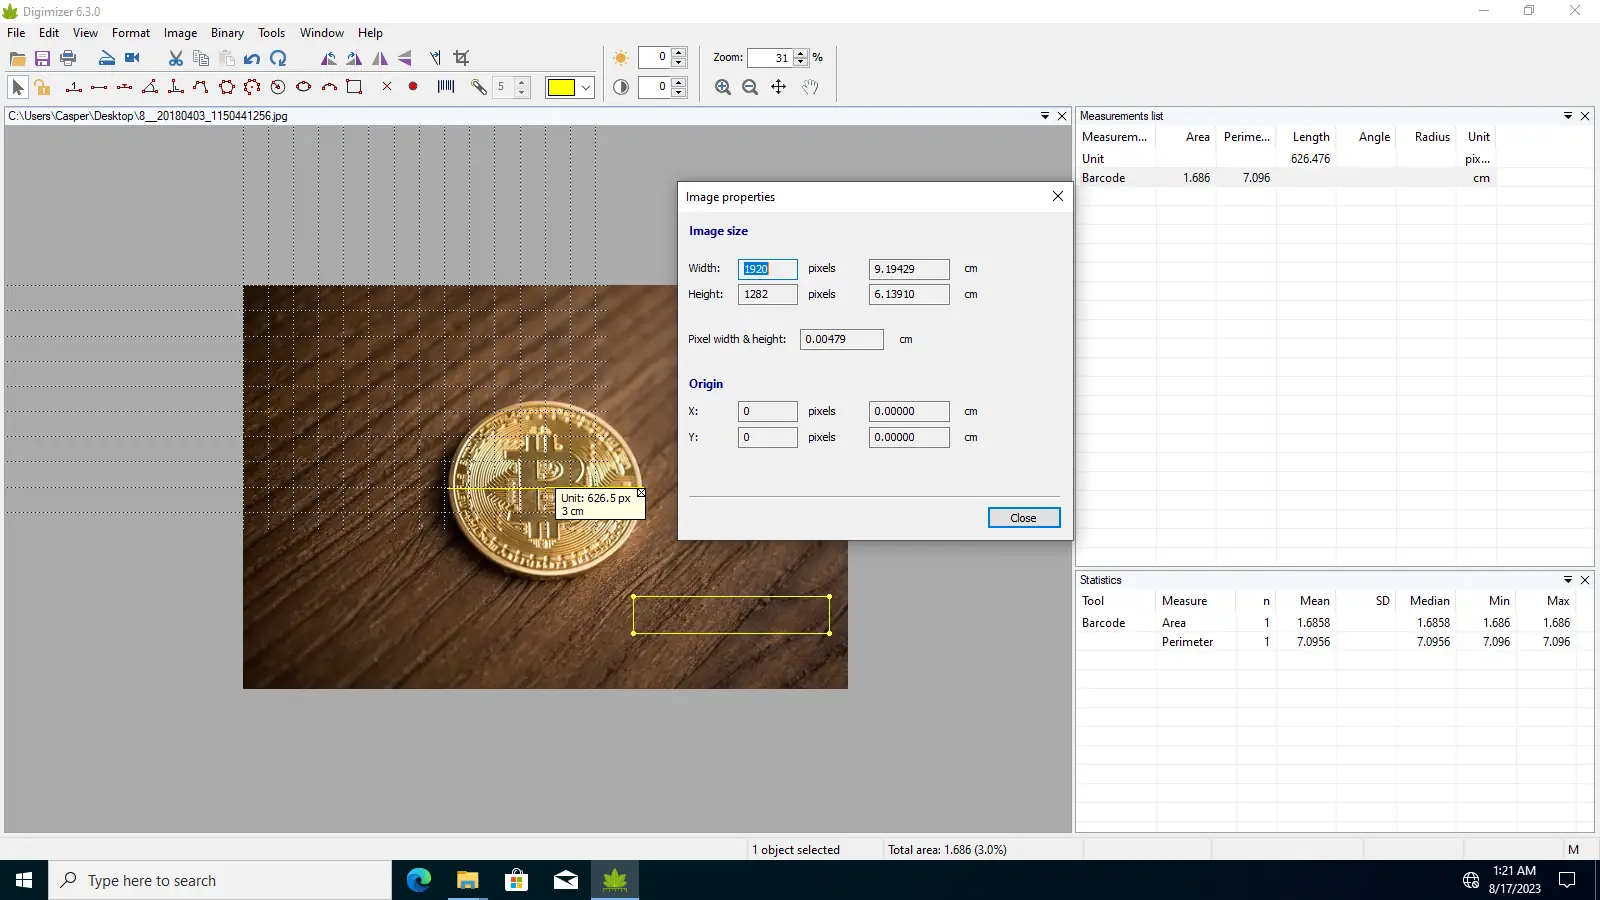Select the hand pan tool
This screenshot has height=900, width=1600.
[810, 87]
